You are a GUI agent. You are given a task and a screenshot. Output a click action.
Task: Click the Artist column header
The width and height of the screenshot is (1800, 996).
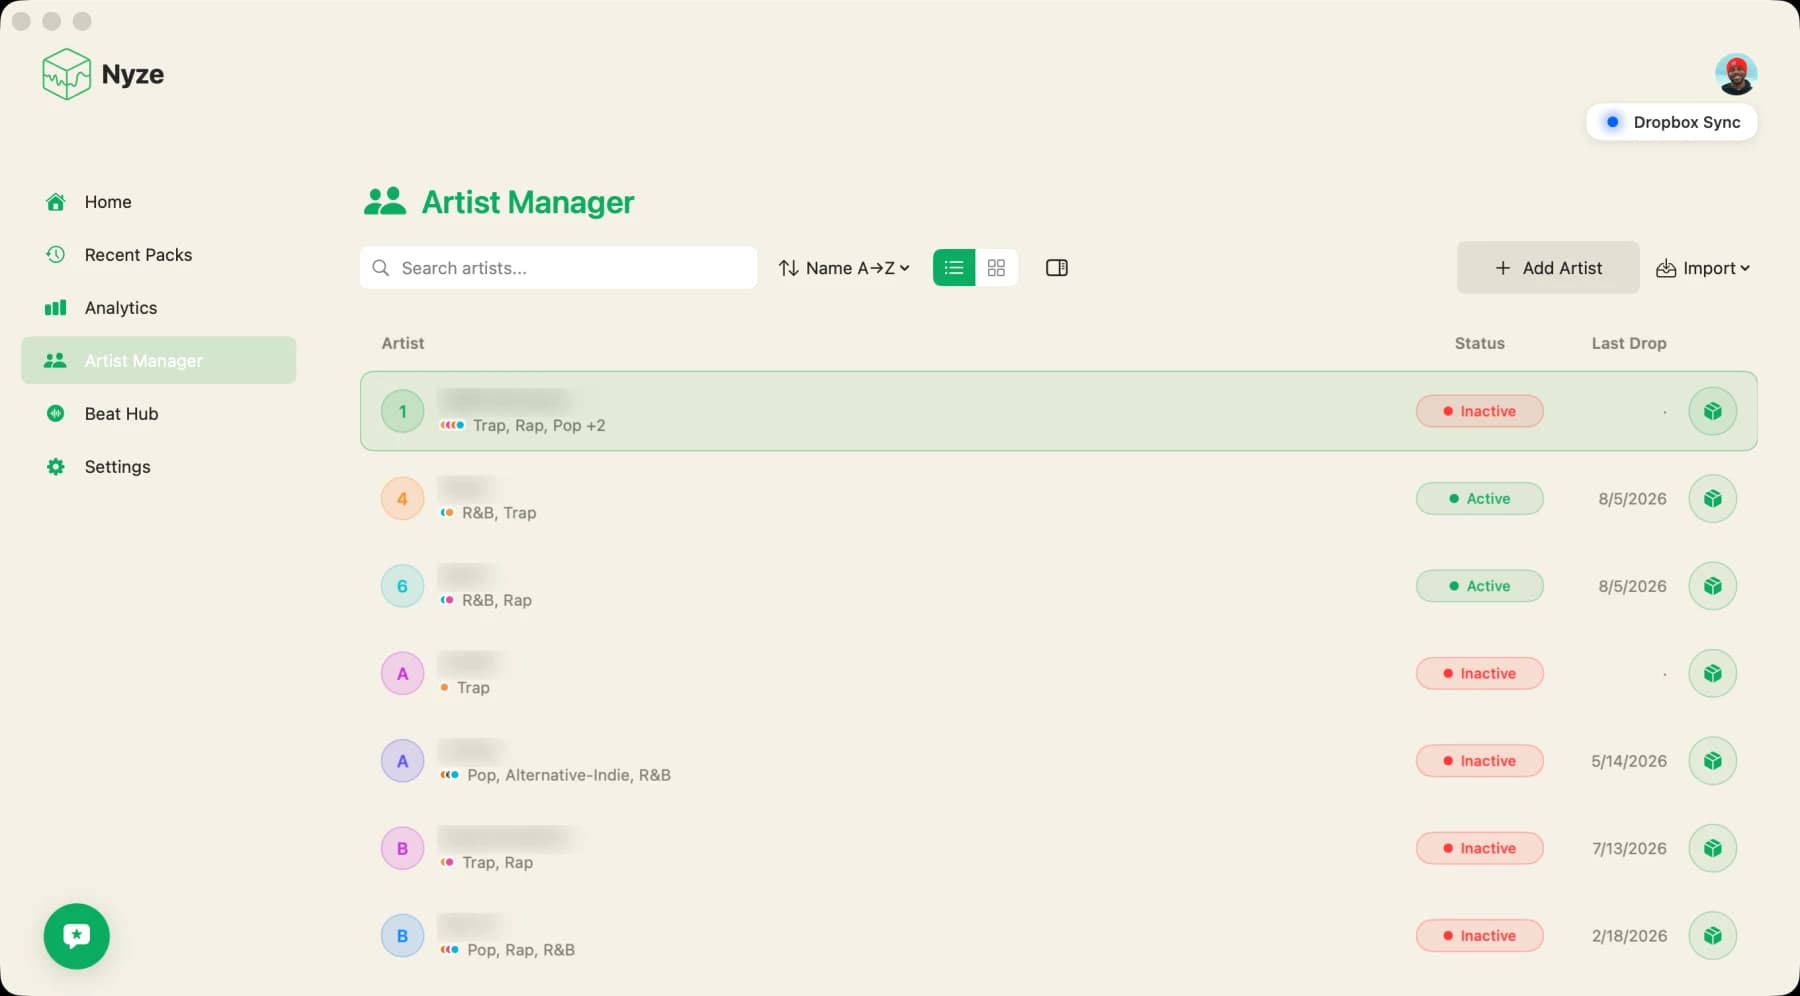pyautogui.click(x=403, y=343)
